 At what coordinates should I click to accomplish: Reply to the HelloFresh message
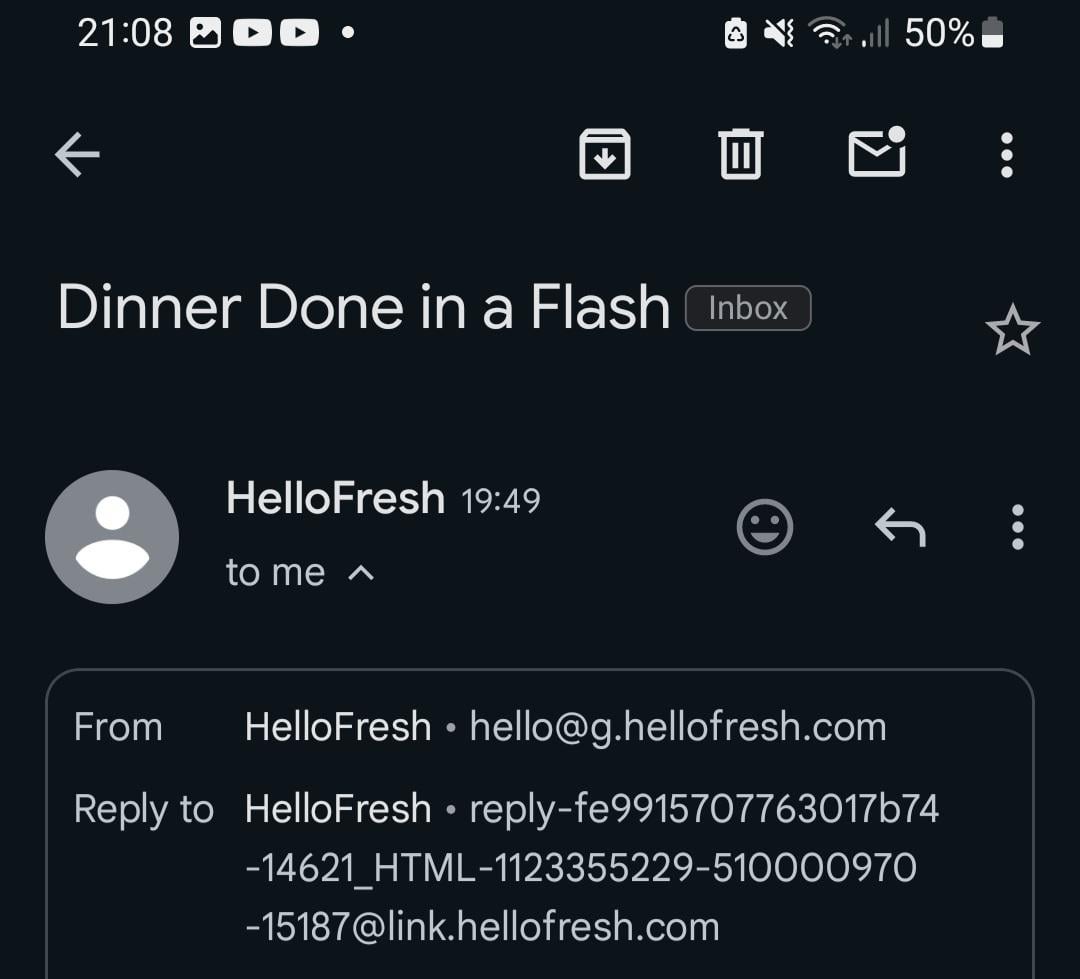(x=900, y=526)
